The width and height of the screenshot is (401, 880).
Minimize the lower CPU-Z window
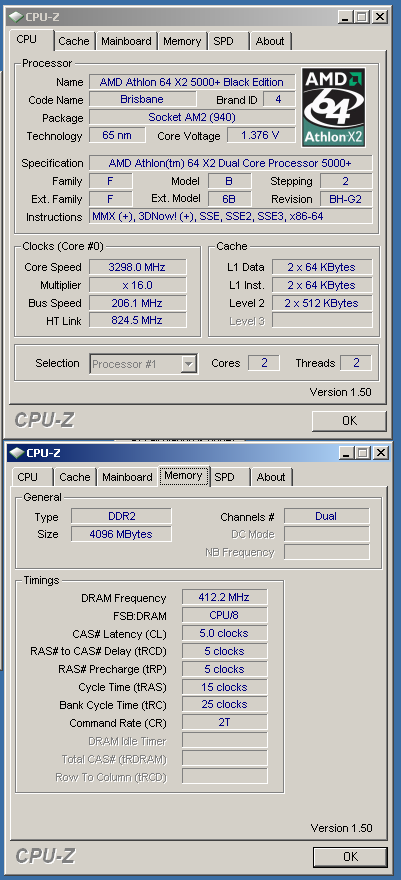347,452
